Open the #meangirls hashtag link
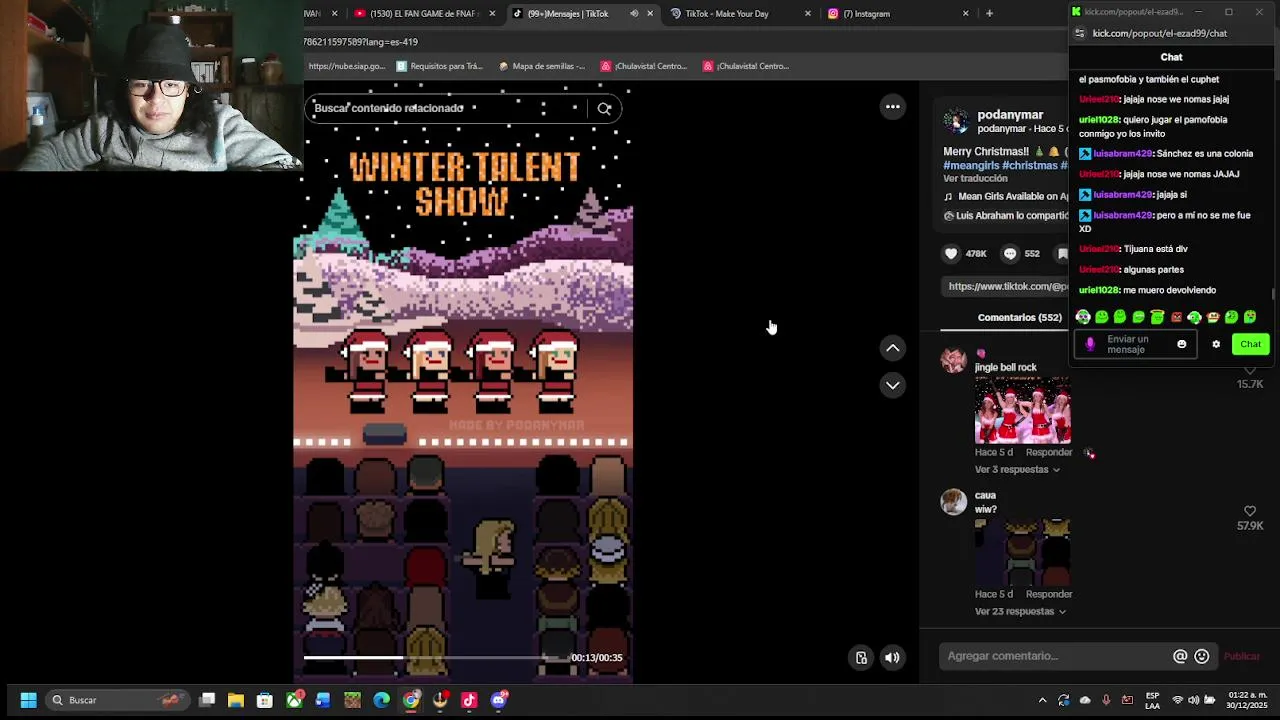 point(970,165)
